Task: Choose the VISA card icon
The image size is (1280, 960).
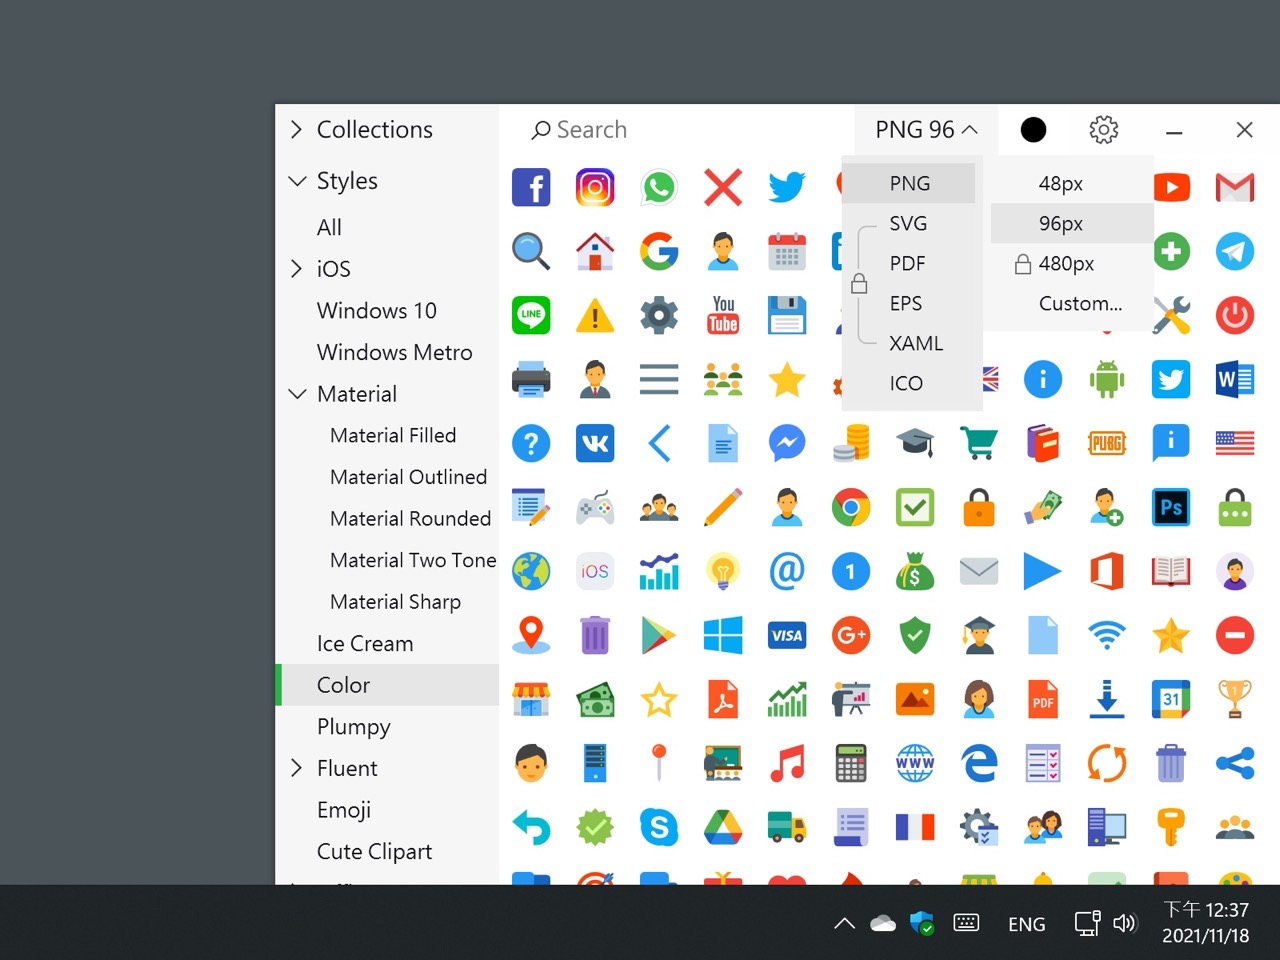Action: [787, 635]
